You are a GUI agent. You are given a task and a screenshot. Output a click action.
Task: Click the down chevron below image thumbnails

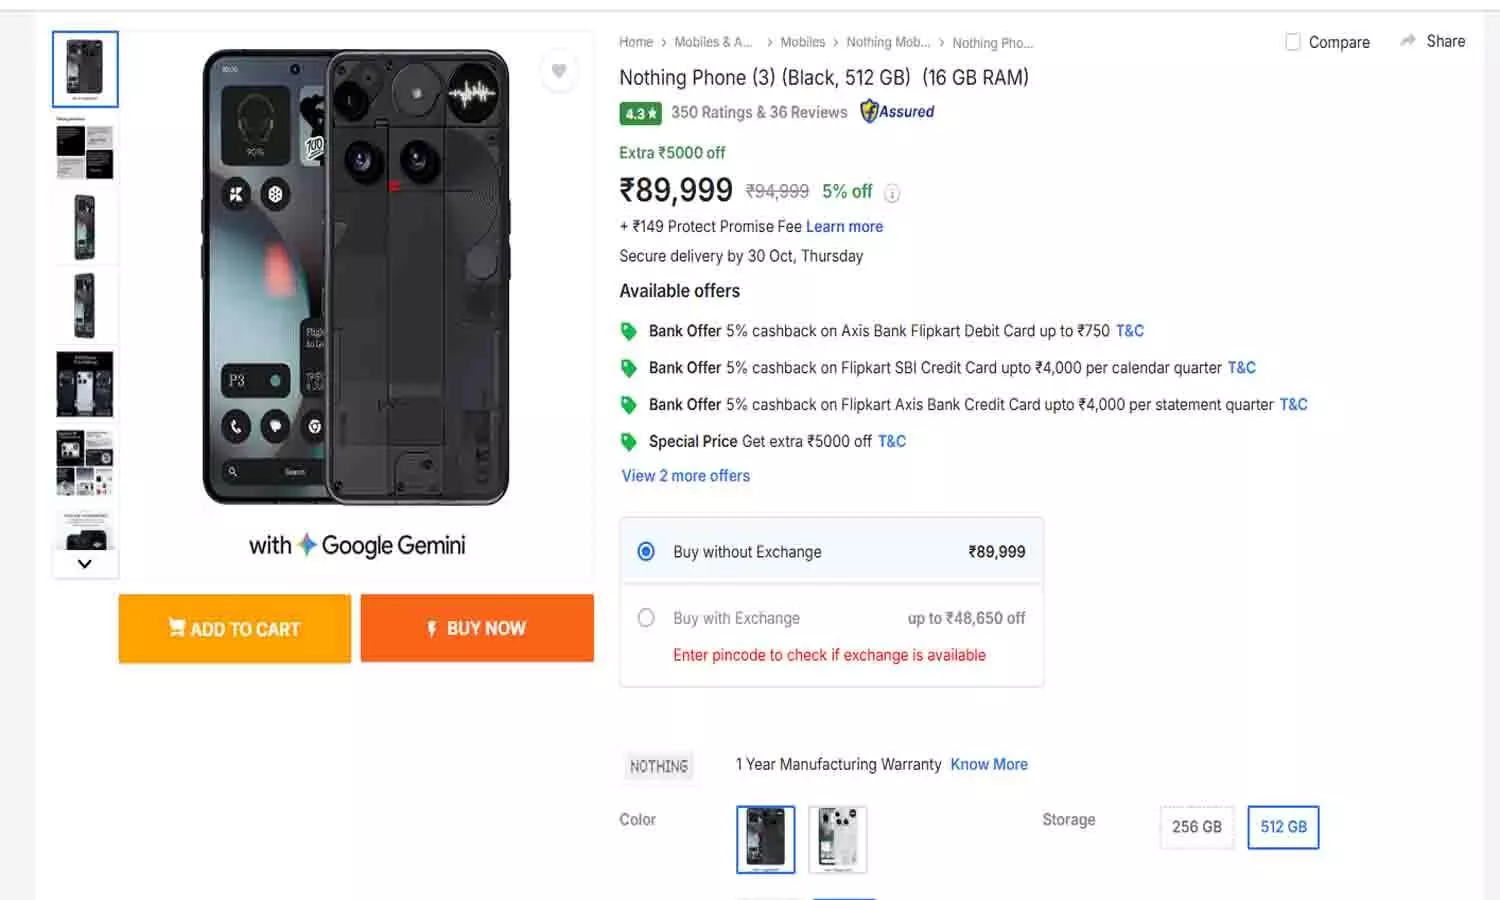(x=84, y=563)
